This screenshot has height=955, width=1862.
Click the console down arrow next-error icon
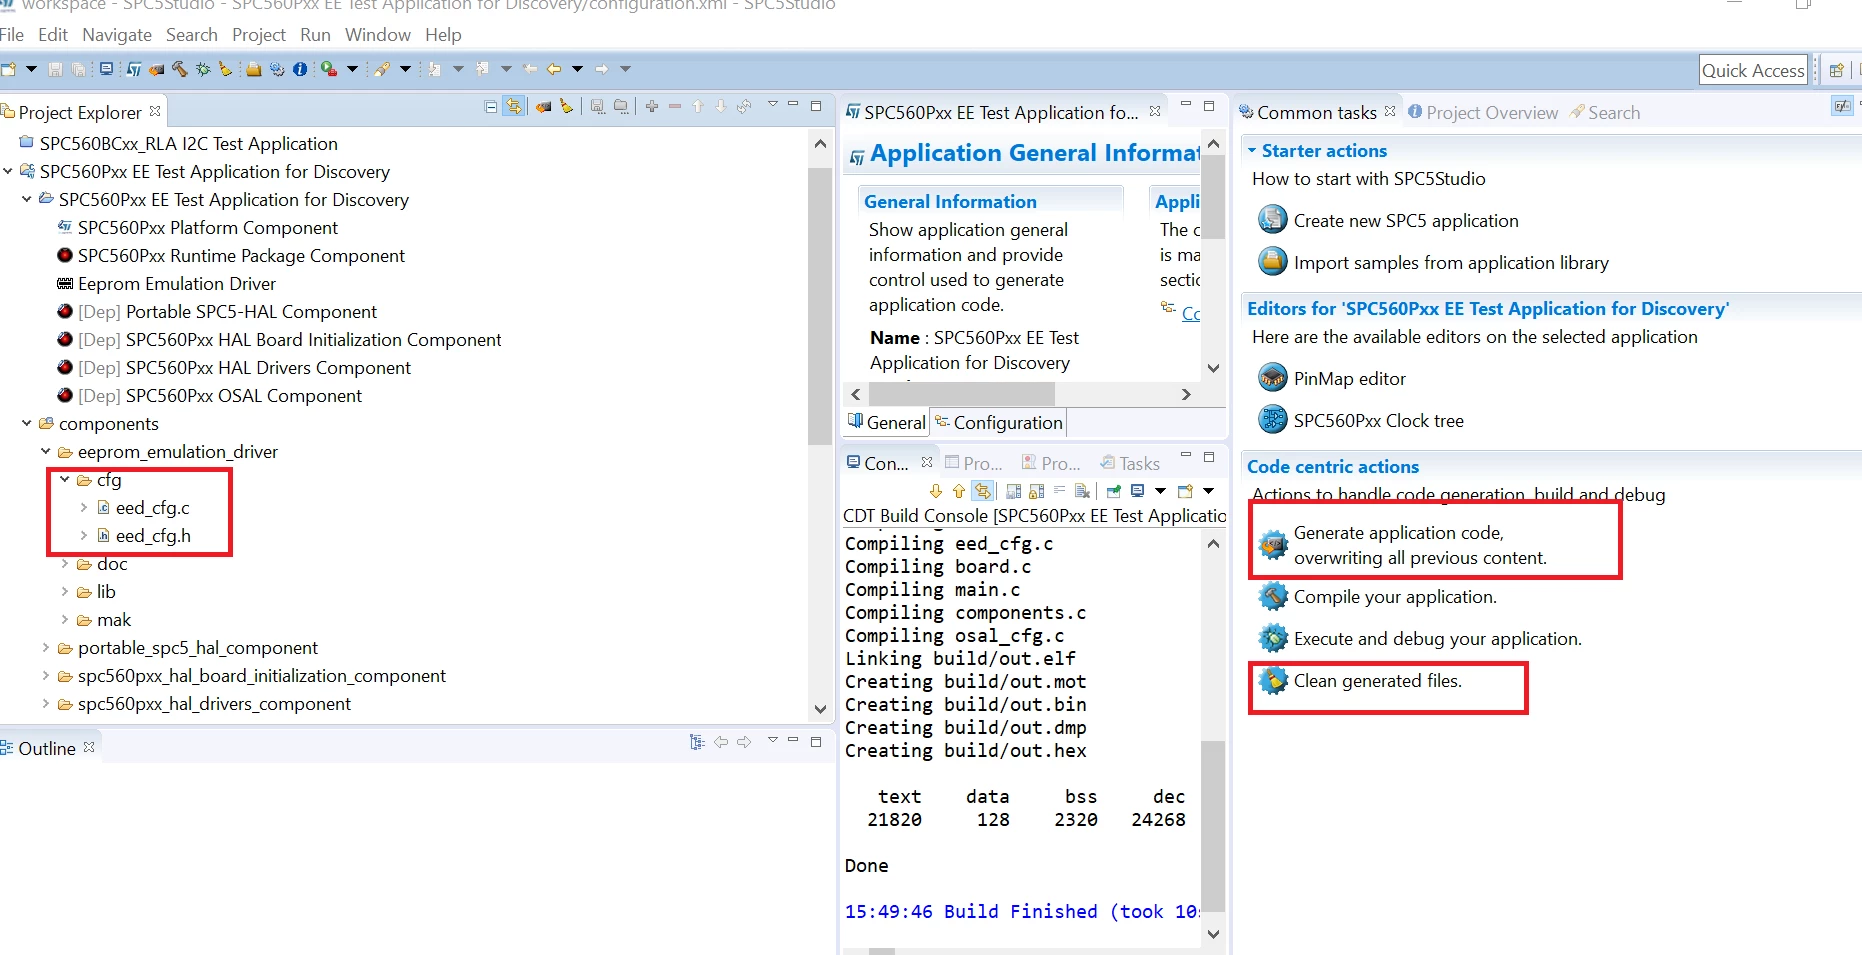pos(936,491)
